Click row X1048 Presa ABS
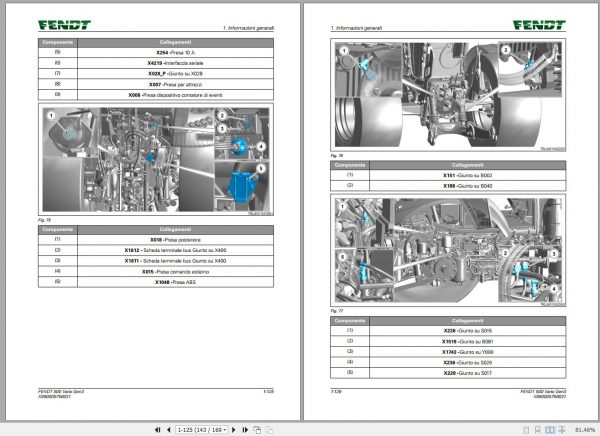 pyautogui.click(x=156, y=282)
